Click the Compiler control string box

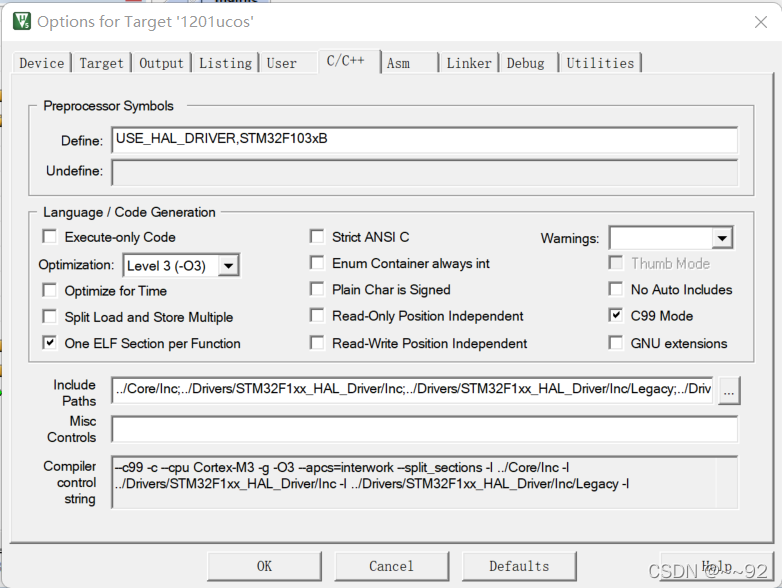point(424,482)
